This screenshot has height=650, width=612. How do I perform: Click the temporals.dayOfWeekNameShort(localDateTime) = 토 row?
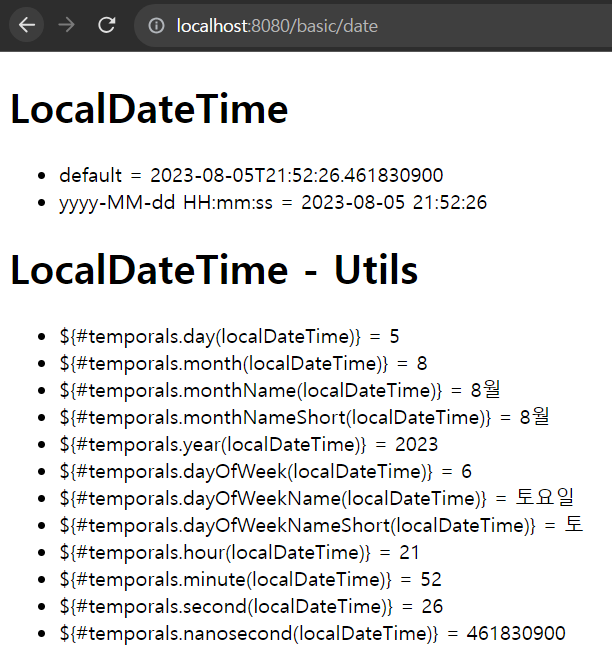[x=321, y=525]
